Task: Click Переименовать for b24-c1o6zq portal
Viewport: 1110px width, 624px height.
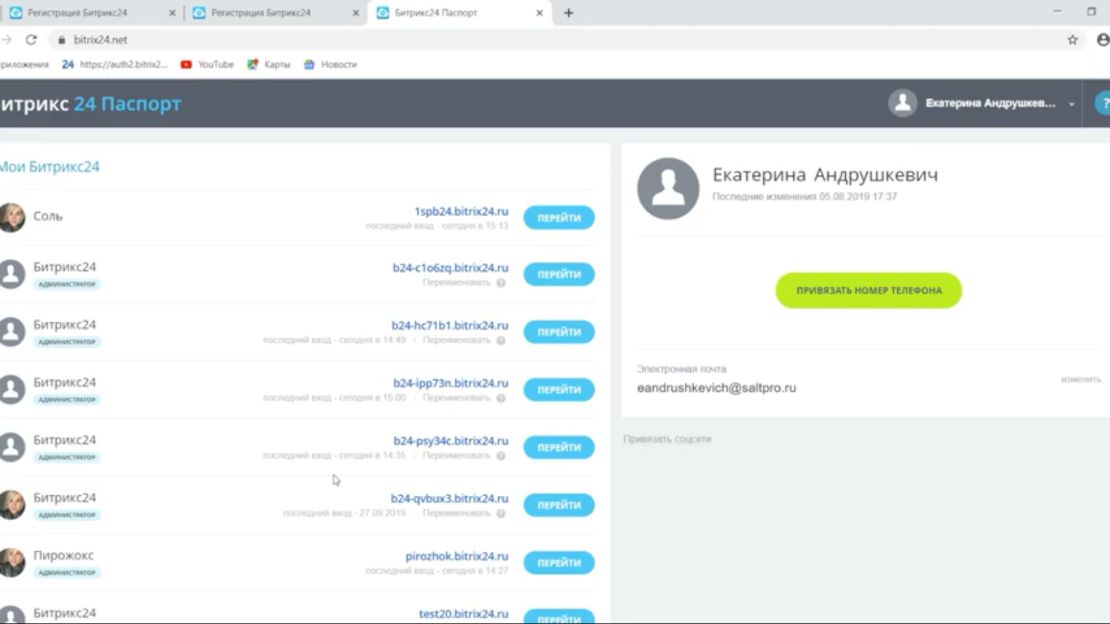Action: (x=456, y=283)
